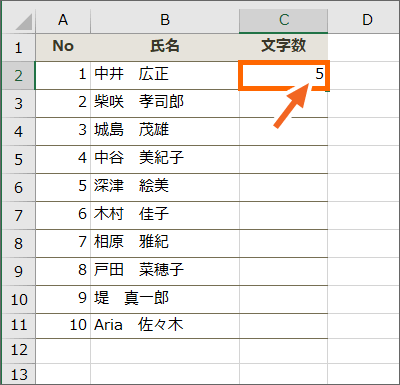Click cell with name 木村 佳子

point(165,215)
